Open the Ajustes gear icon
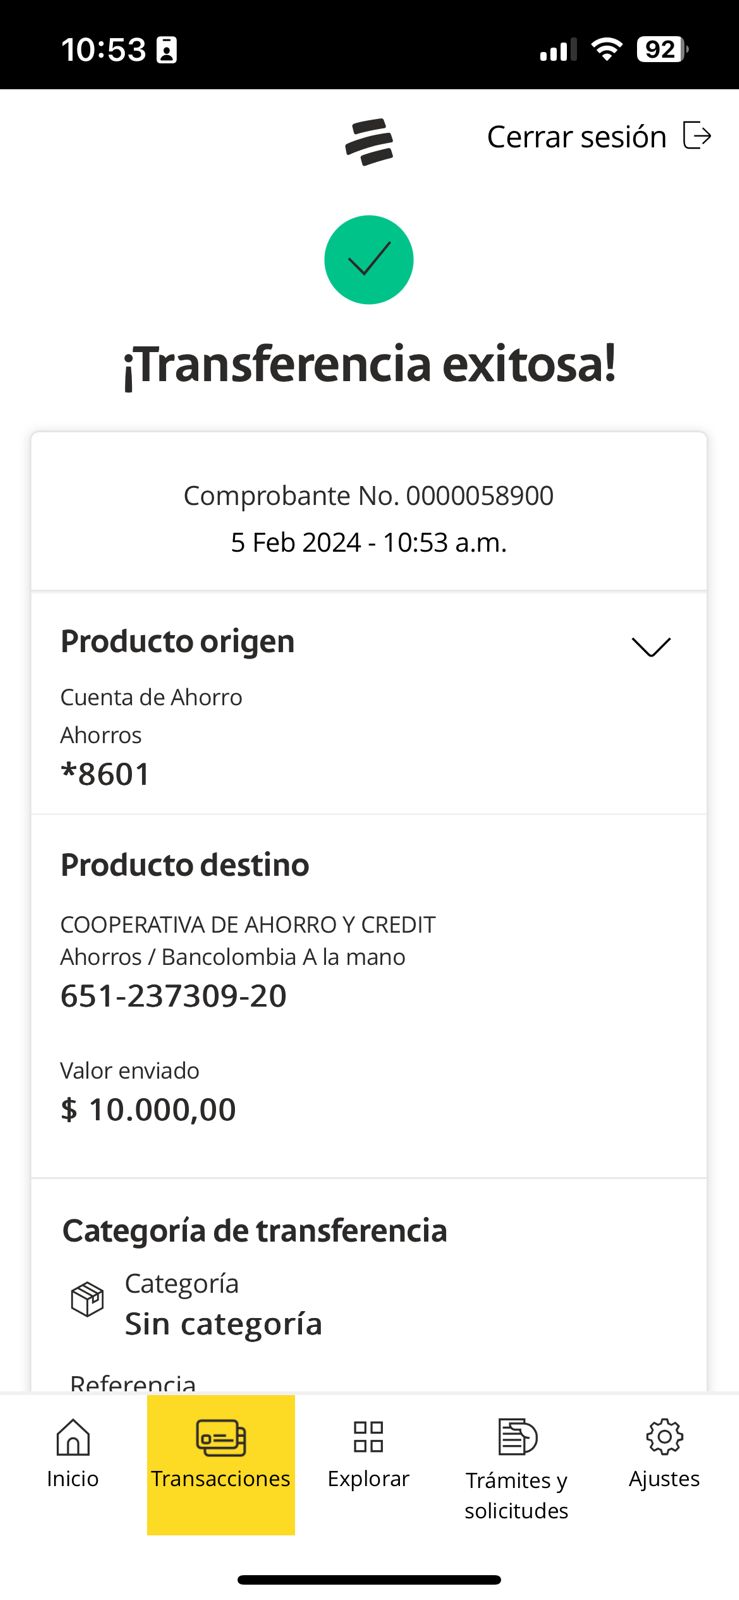 pos(664,1437)
